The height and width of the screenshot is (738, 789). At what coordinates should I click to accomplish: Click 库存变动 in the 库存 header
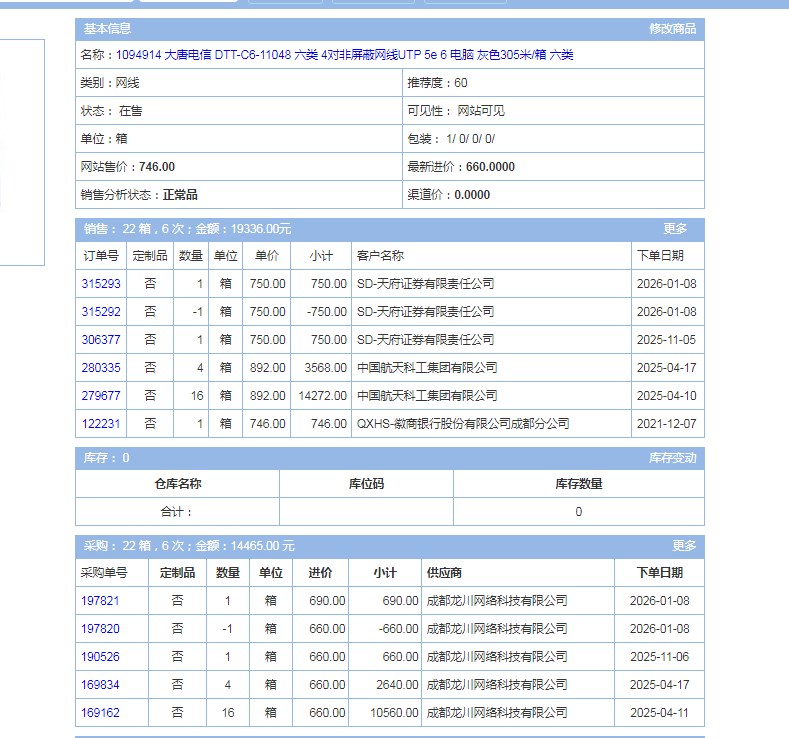pos(672,458)
